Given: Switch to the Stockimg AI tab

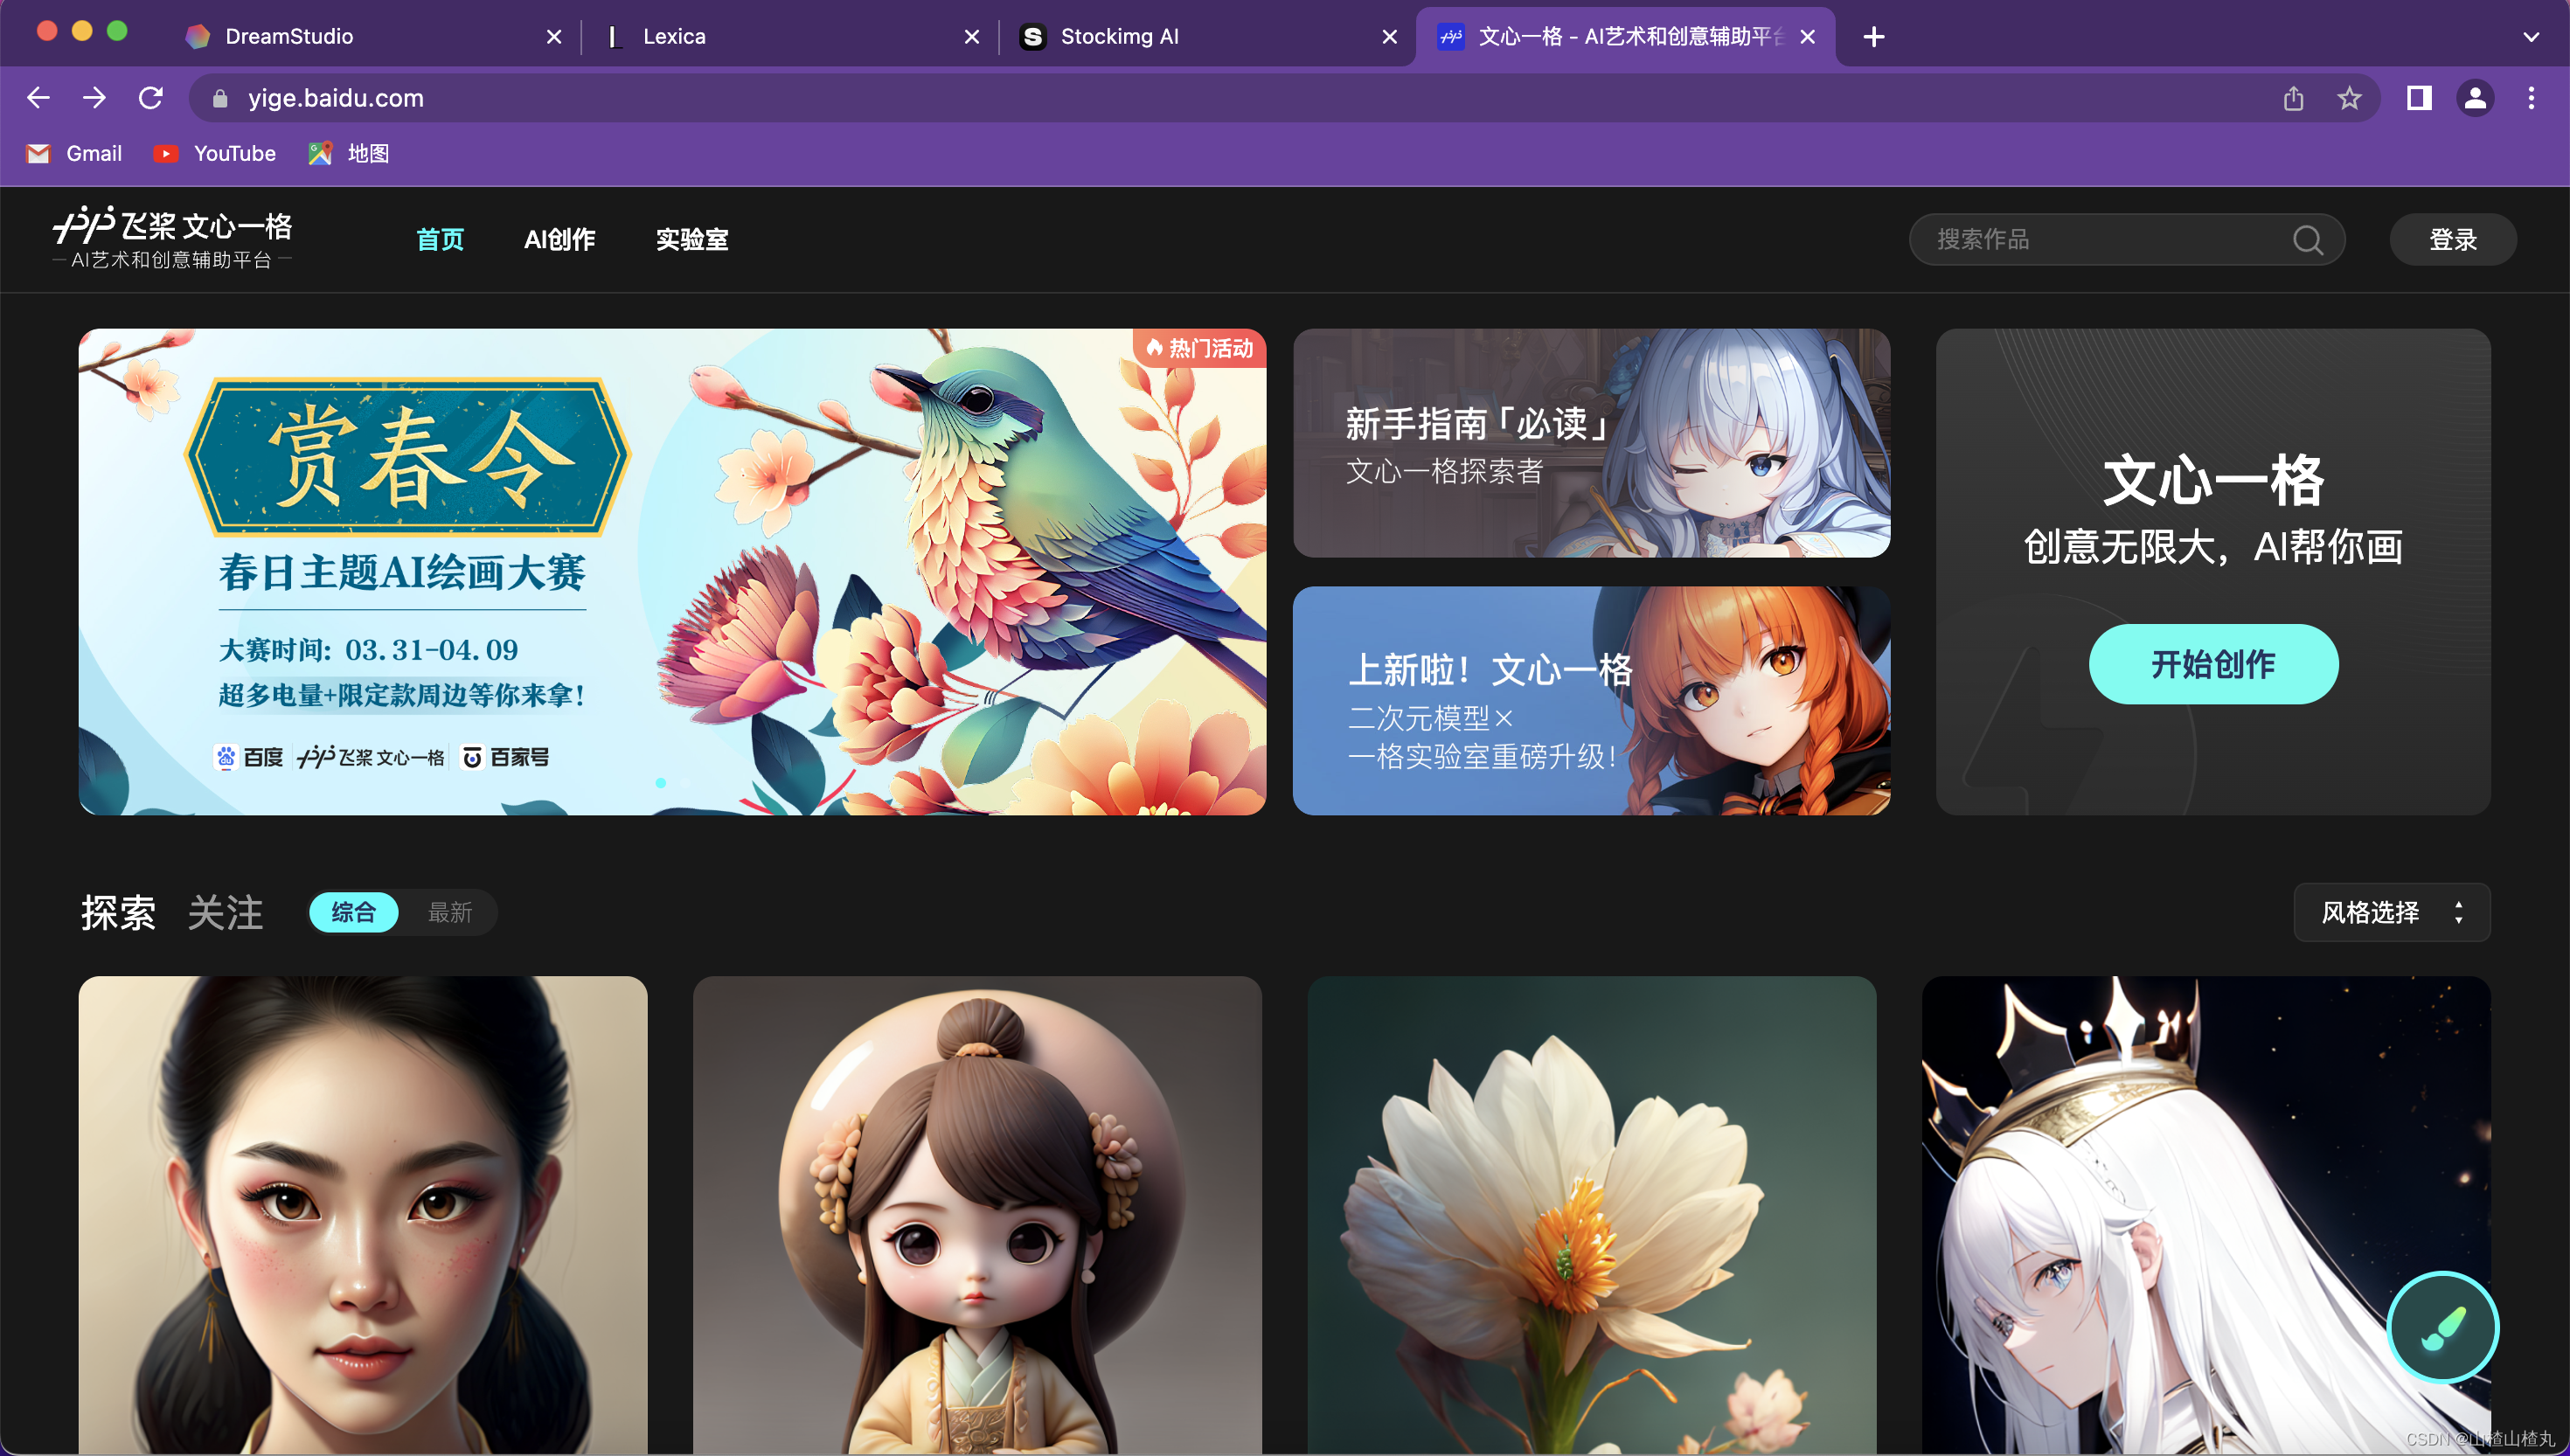Looking at the screenshot, I should [1208, 37].
